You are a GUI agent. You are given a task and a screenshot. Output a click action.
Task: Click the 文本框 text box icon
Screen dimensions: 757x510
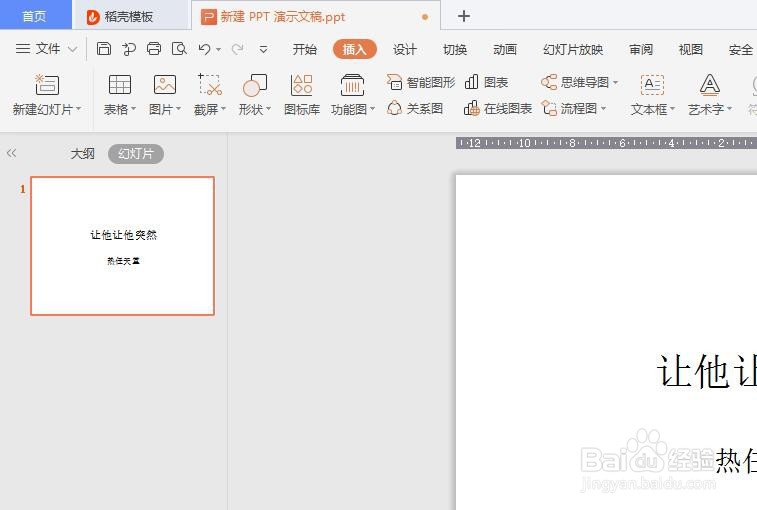652,85
